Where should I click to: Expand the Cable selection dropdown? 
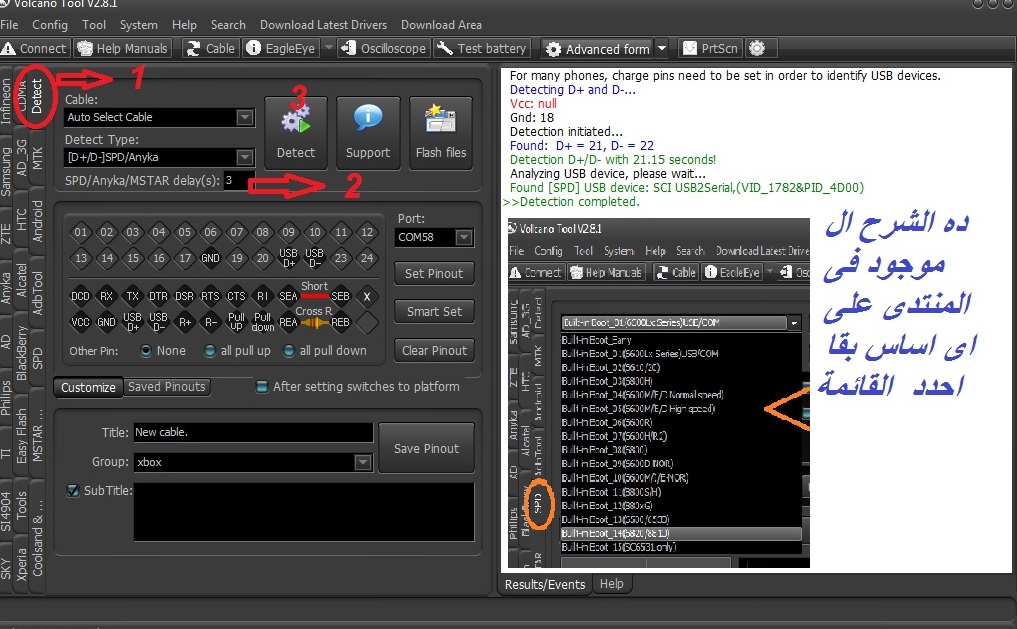245,117
